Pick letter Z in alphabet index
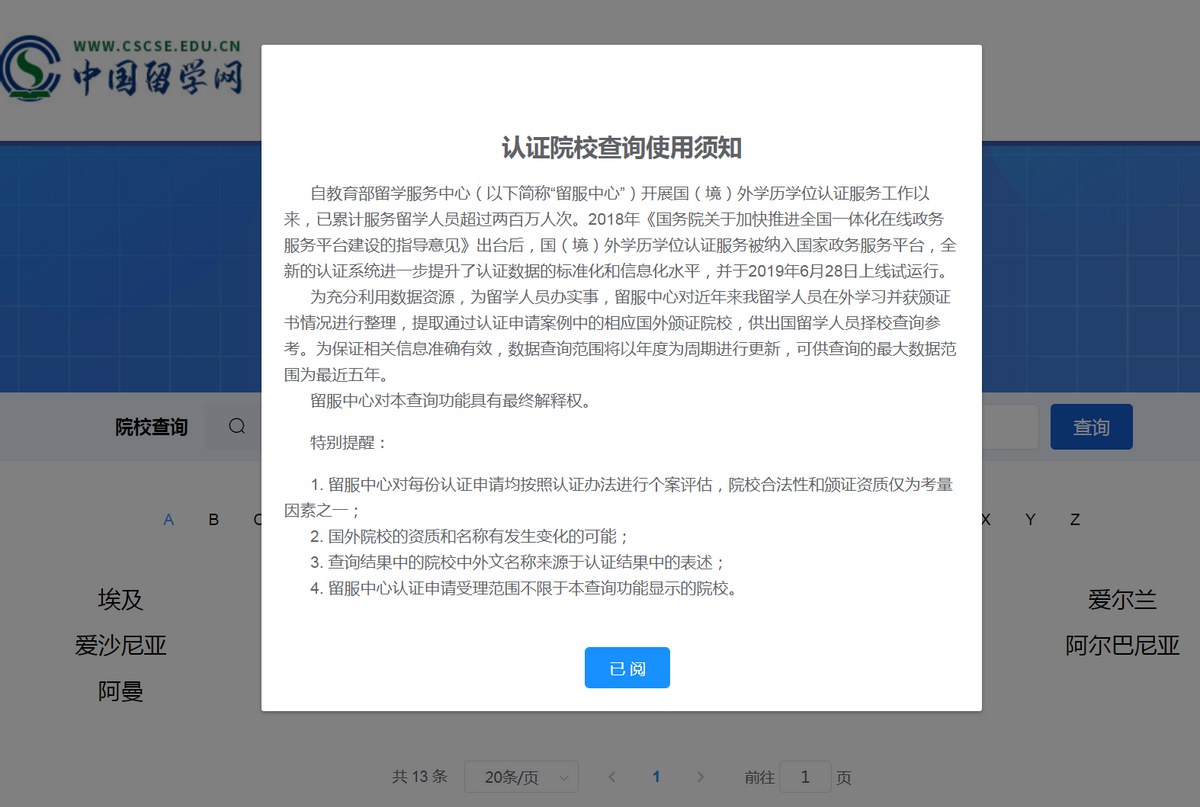 (x=1075, y=519)
